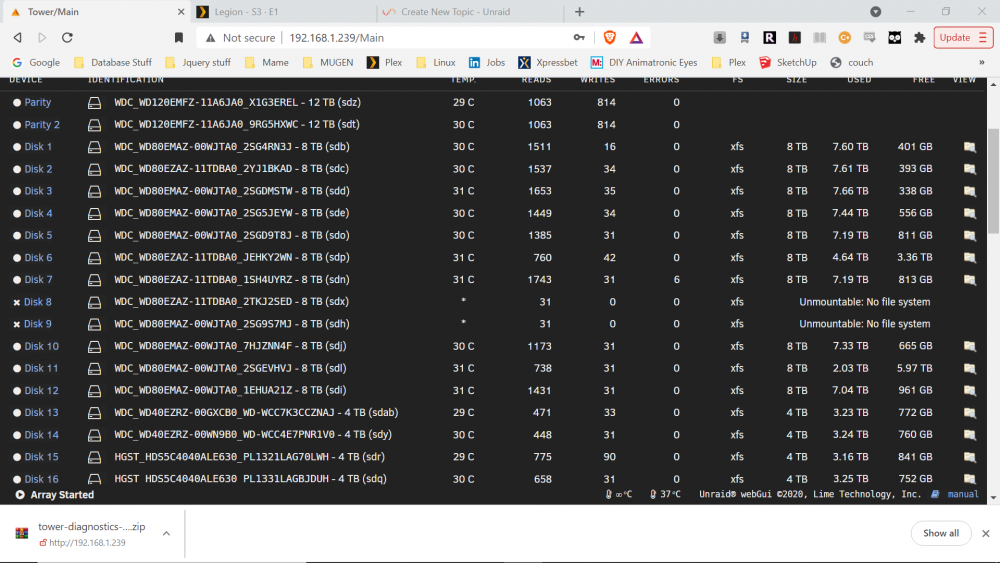Open Jquery stuff bookmark folder

[x=198, y=62]
